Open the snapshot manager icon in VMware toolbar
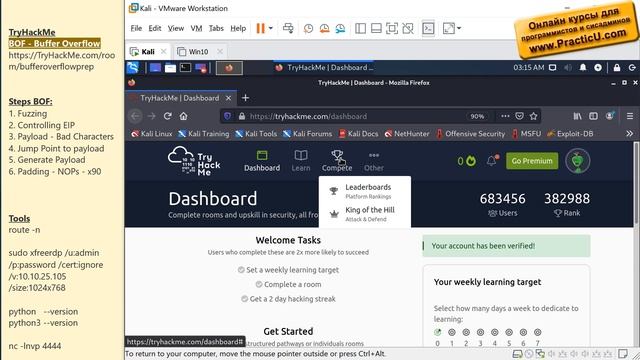The width and height of the screenshot is (640, 360). click(340, 28)
